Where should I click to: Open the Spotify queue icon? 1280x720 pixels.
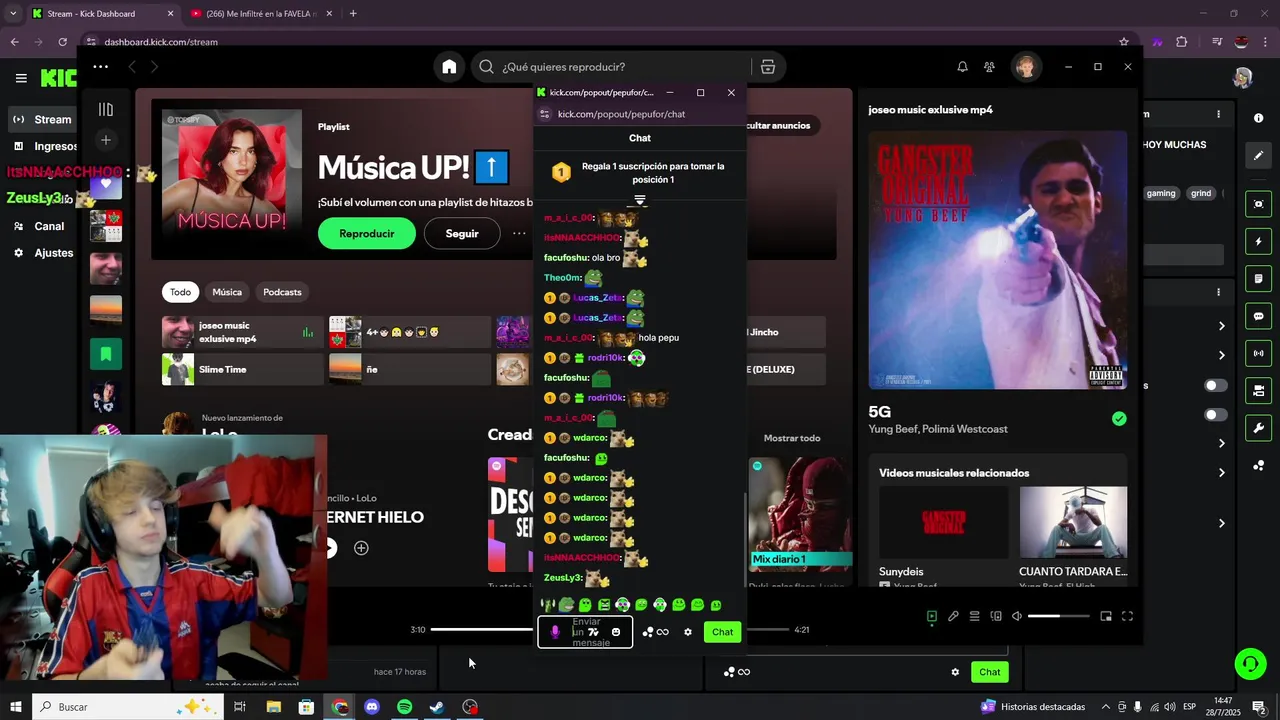tap(974, 617)
